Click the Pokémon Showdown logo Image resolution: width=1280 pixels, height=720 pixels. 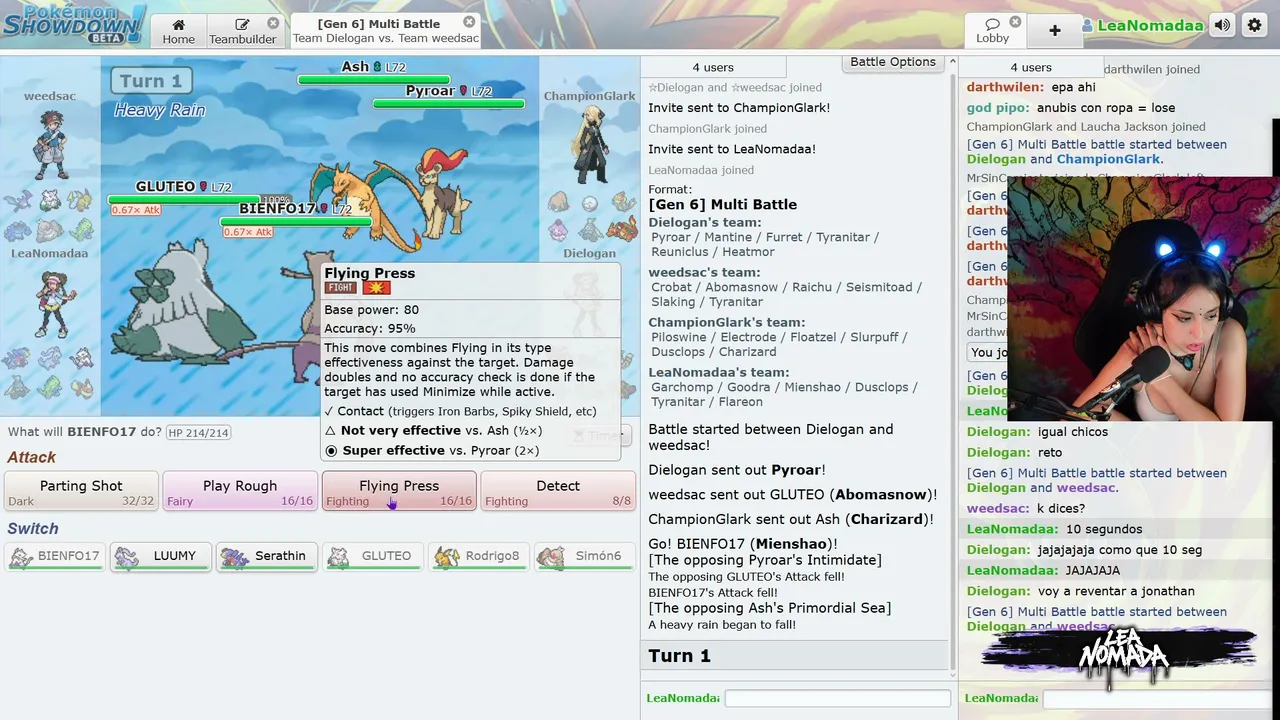[74, 23]
